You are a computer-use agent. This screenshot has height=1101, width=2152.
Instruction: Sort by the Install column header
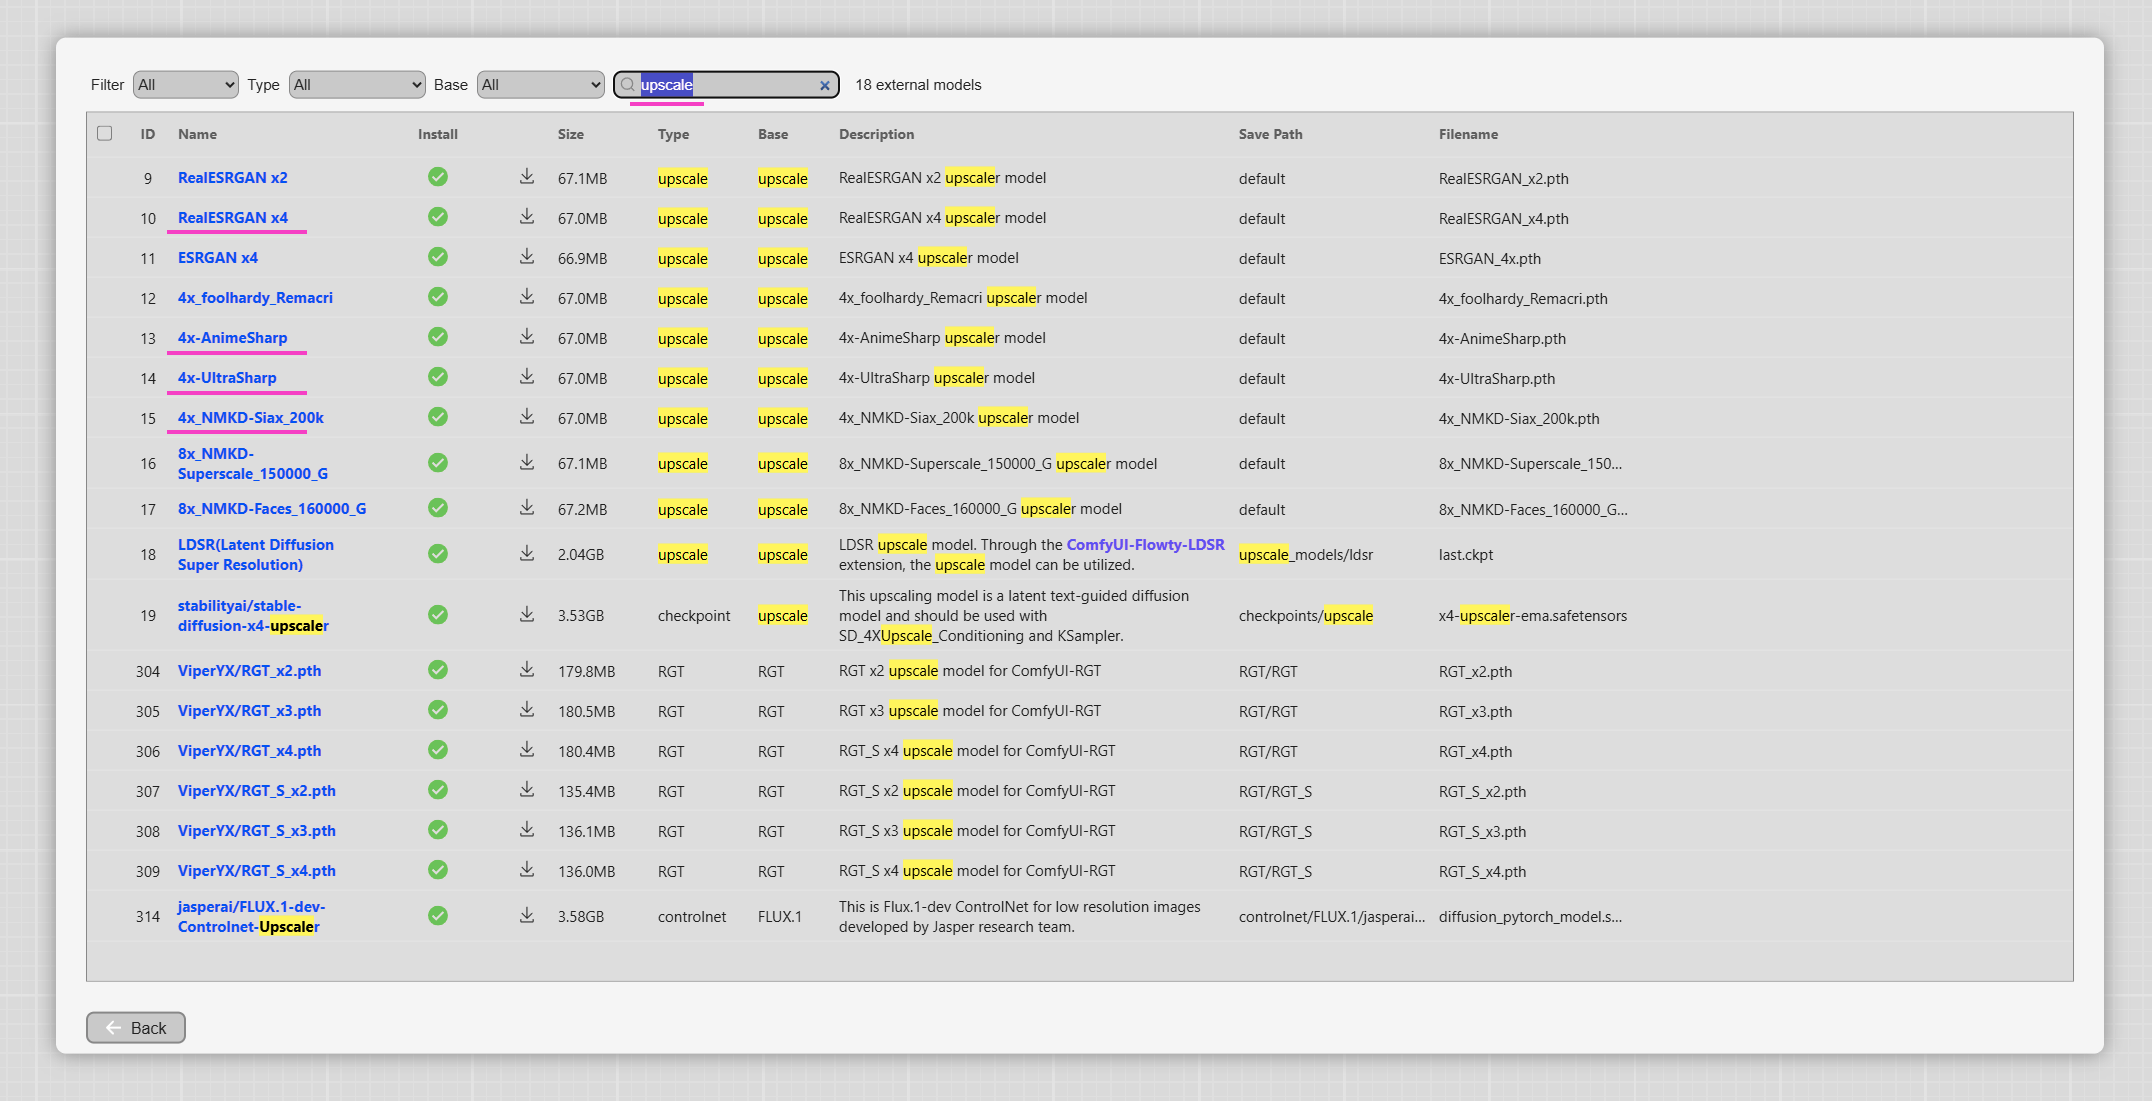point(438,134)
